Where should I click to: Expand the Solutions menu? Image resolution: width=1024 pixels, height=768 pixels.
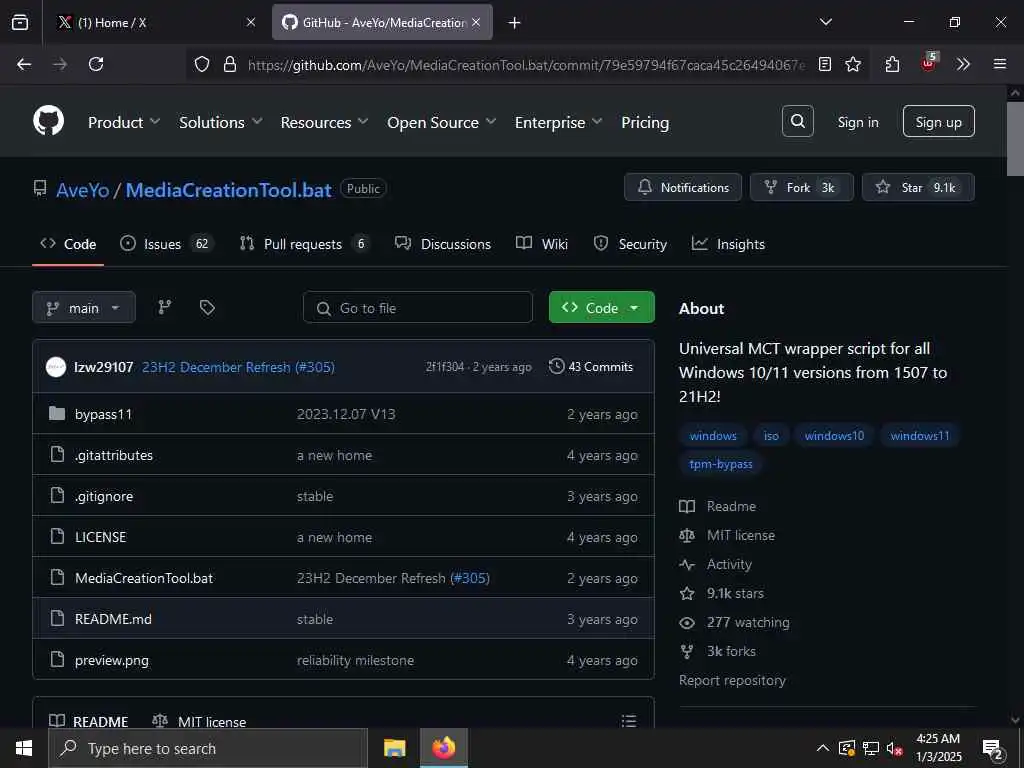coord(221,122)
